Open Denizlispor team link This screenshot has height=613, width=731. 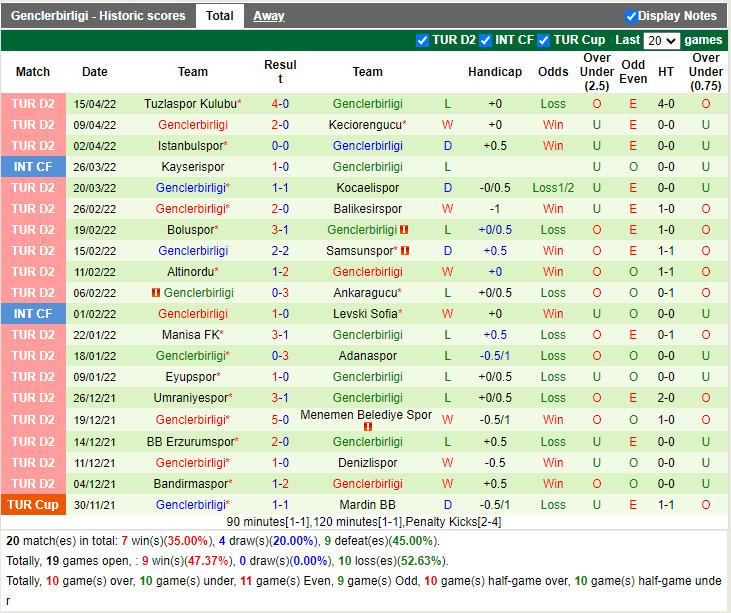[x=368, y=462]
